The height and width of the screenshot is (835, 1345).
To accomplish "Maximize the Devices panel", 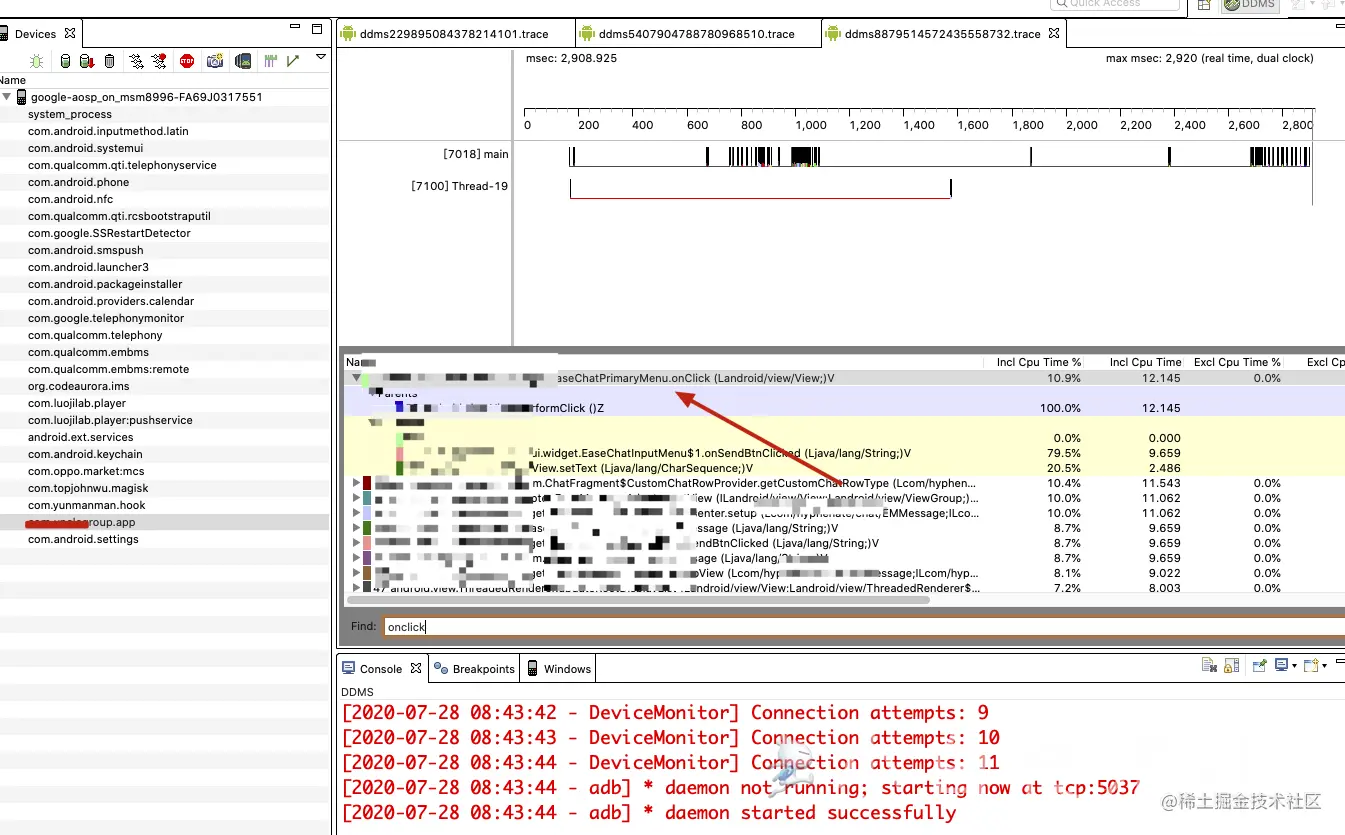I will point(317,29).
